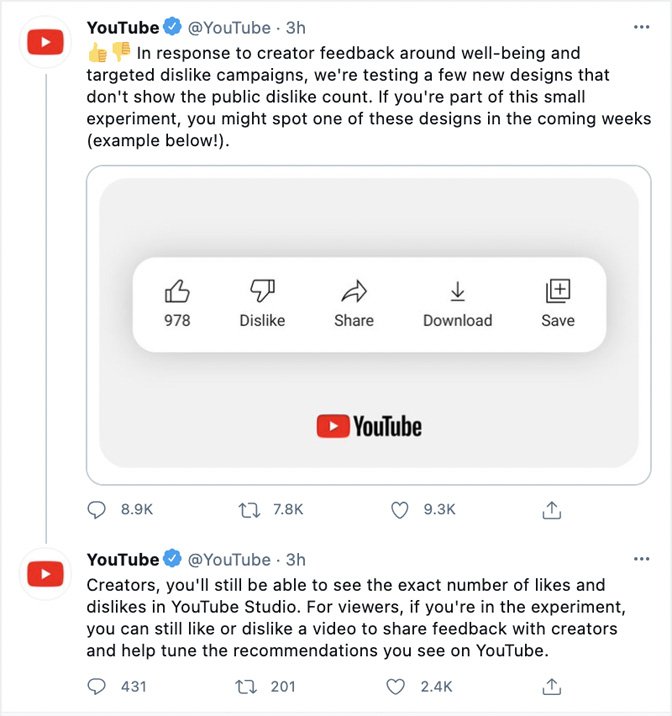Click the Share arrow in the image
672x716 pixels.
pos(354,291)
